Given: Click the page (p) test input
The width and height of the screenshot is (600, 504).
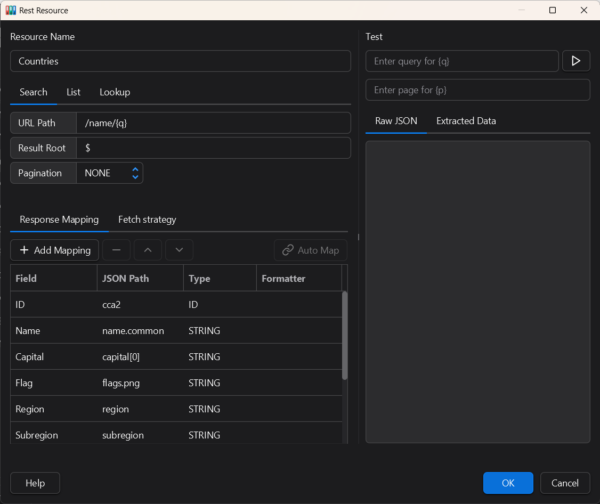Looking at the screenshot, I should click(x=477, y=90).
